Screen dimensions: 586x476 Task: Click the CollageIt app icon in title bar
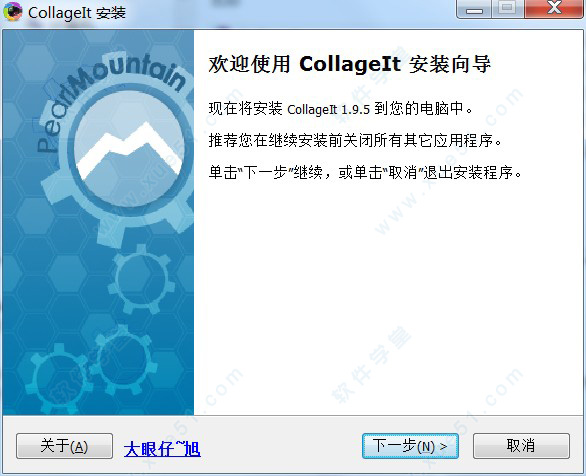(x=12, y=12)
